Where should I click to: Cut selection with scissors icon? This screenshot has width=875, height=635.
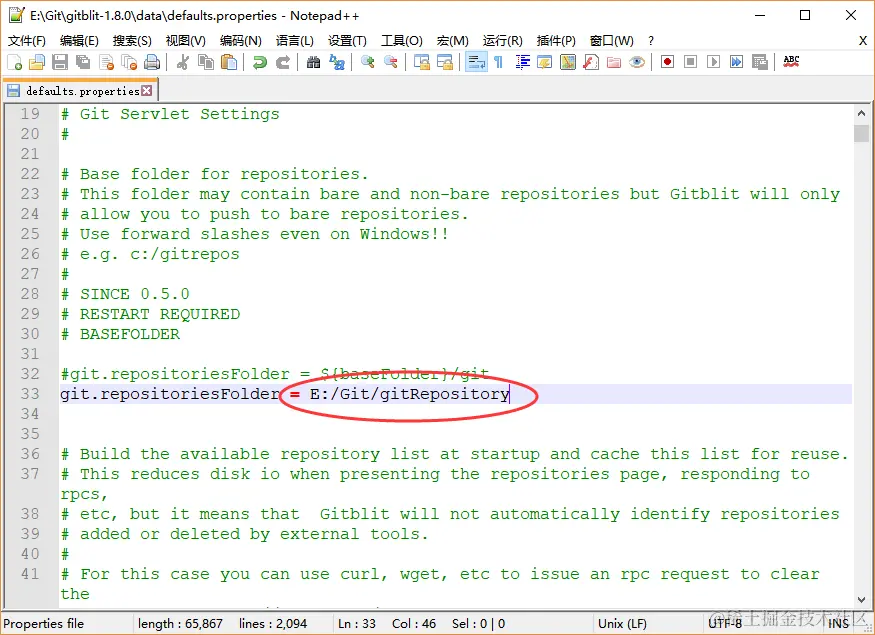tap(182, 62)
